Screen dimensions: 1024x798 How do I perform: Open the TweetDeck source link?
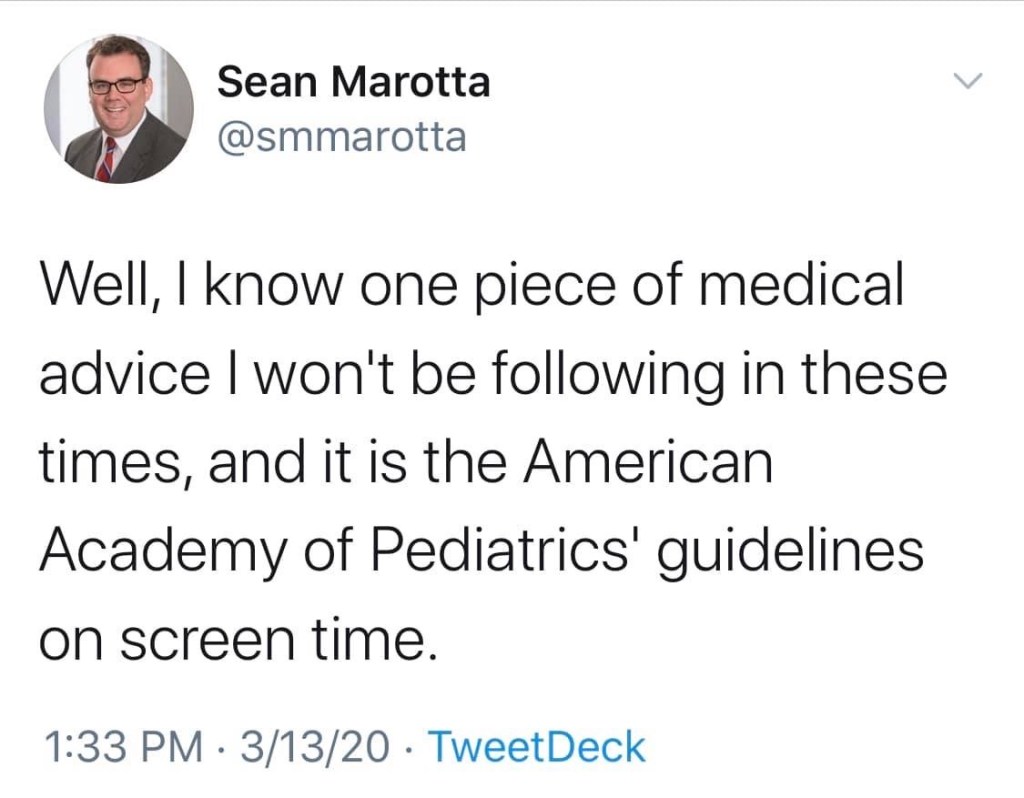536,747
